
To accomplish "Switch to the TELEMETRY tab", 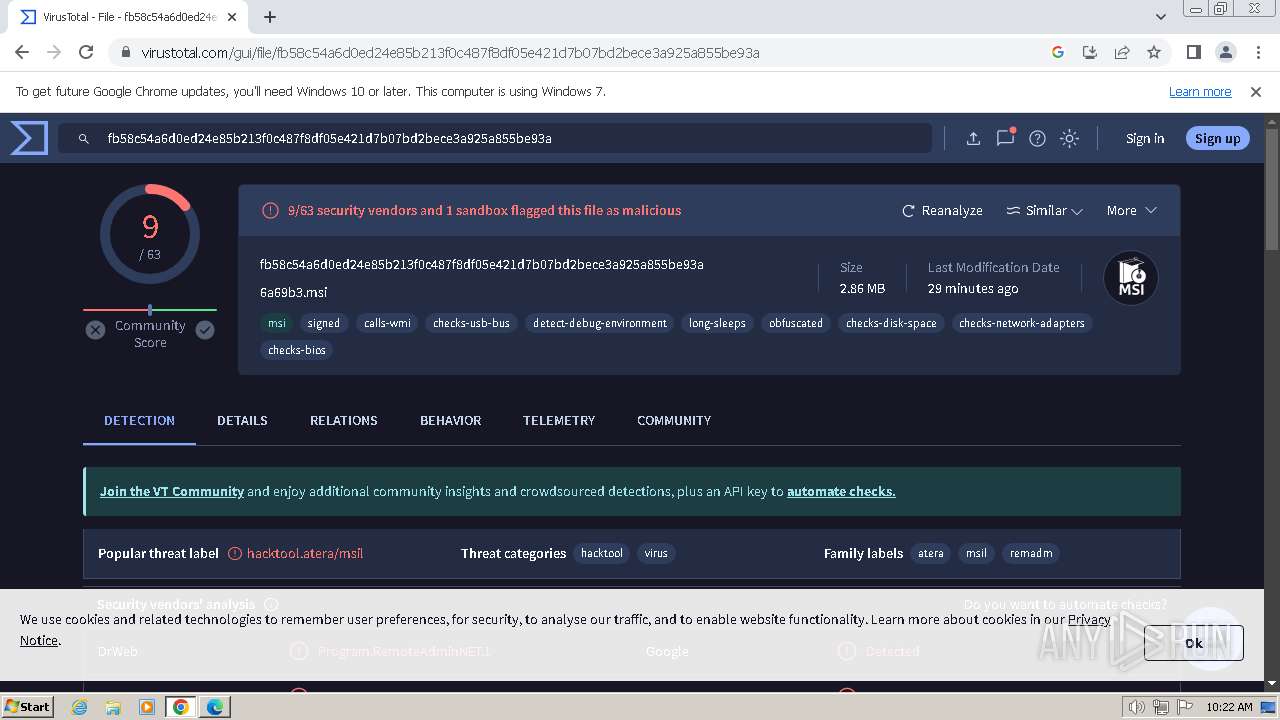I will click(559, 420).
